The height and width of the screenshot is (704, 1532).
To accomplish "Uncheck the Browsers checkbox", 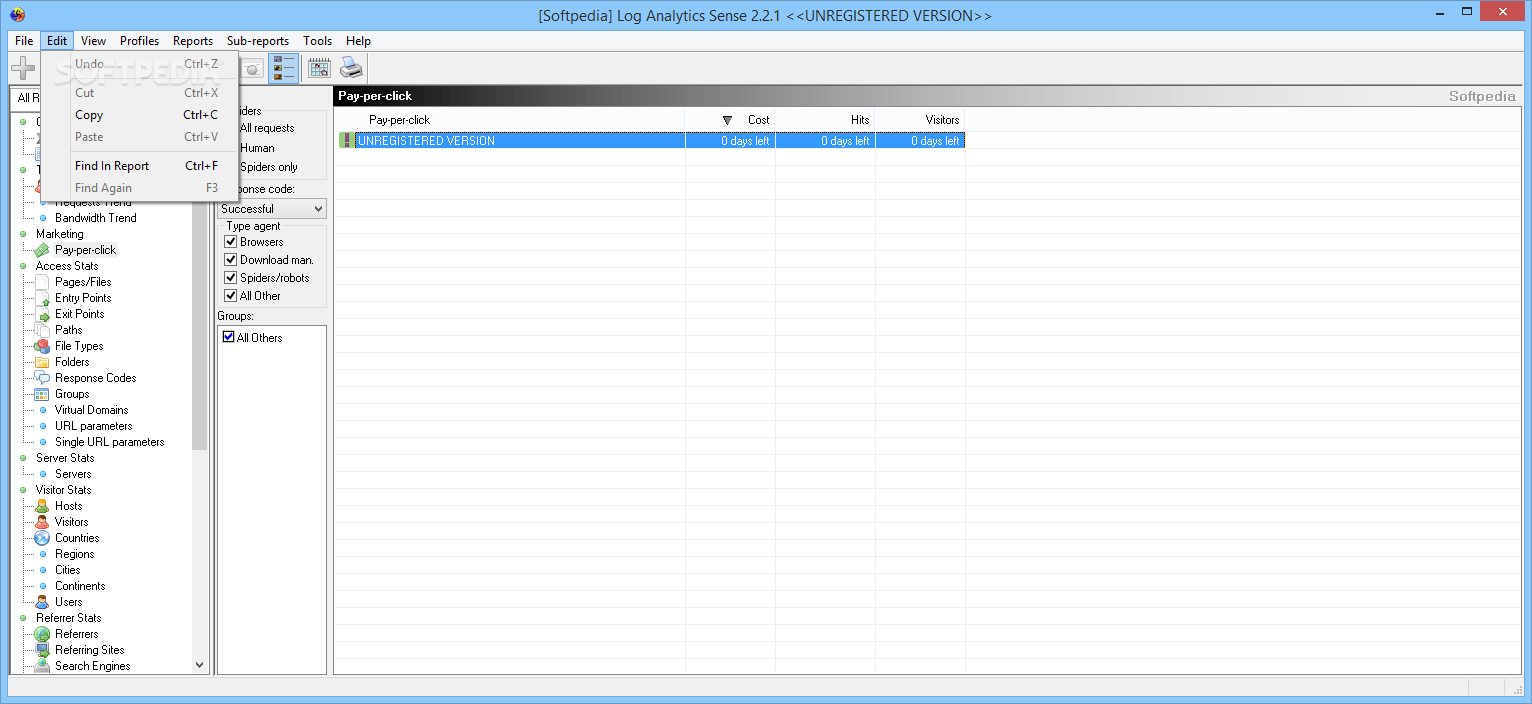I will pyautogui.click(x=231, y=242).
